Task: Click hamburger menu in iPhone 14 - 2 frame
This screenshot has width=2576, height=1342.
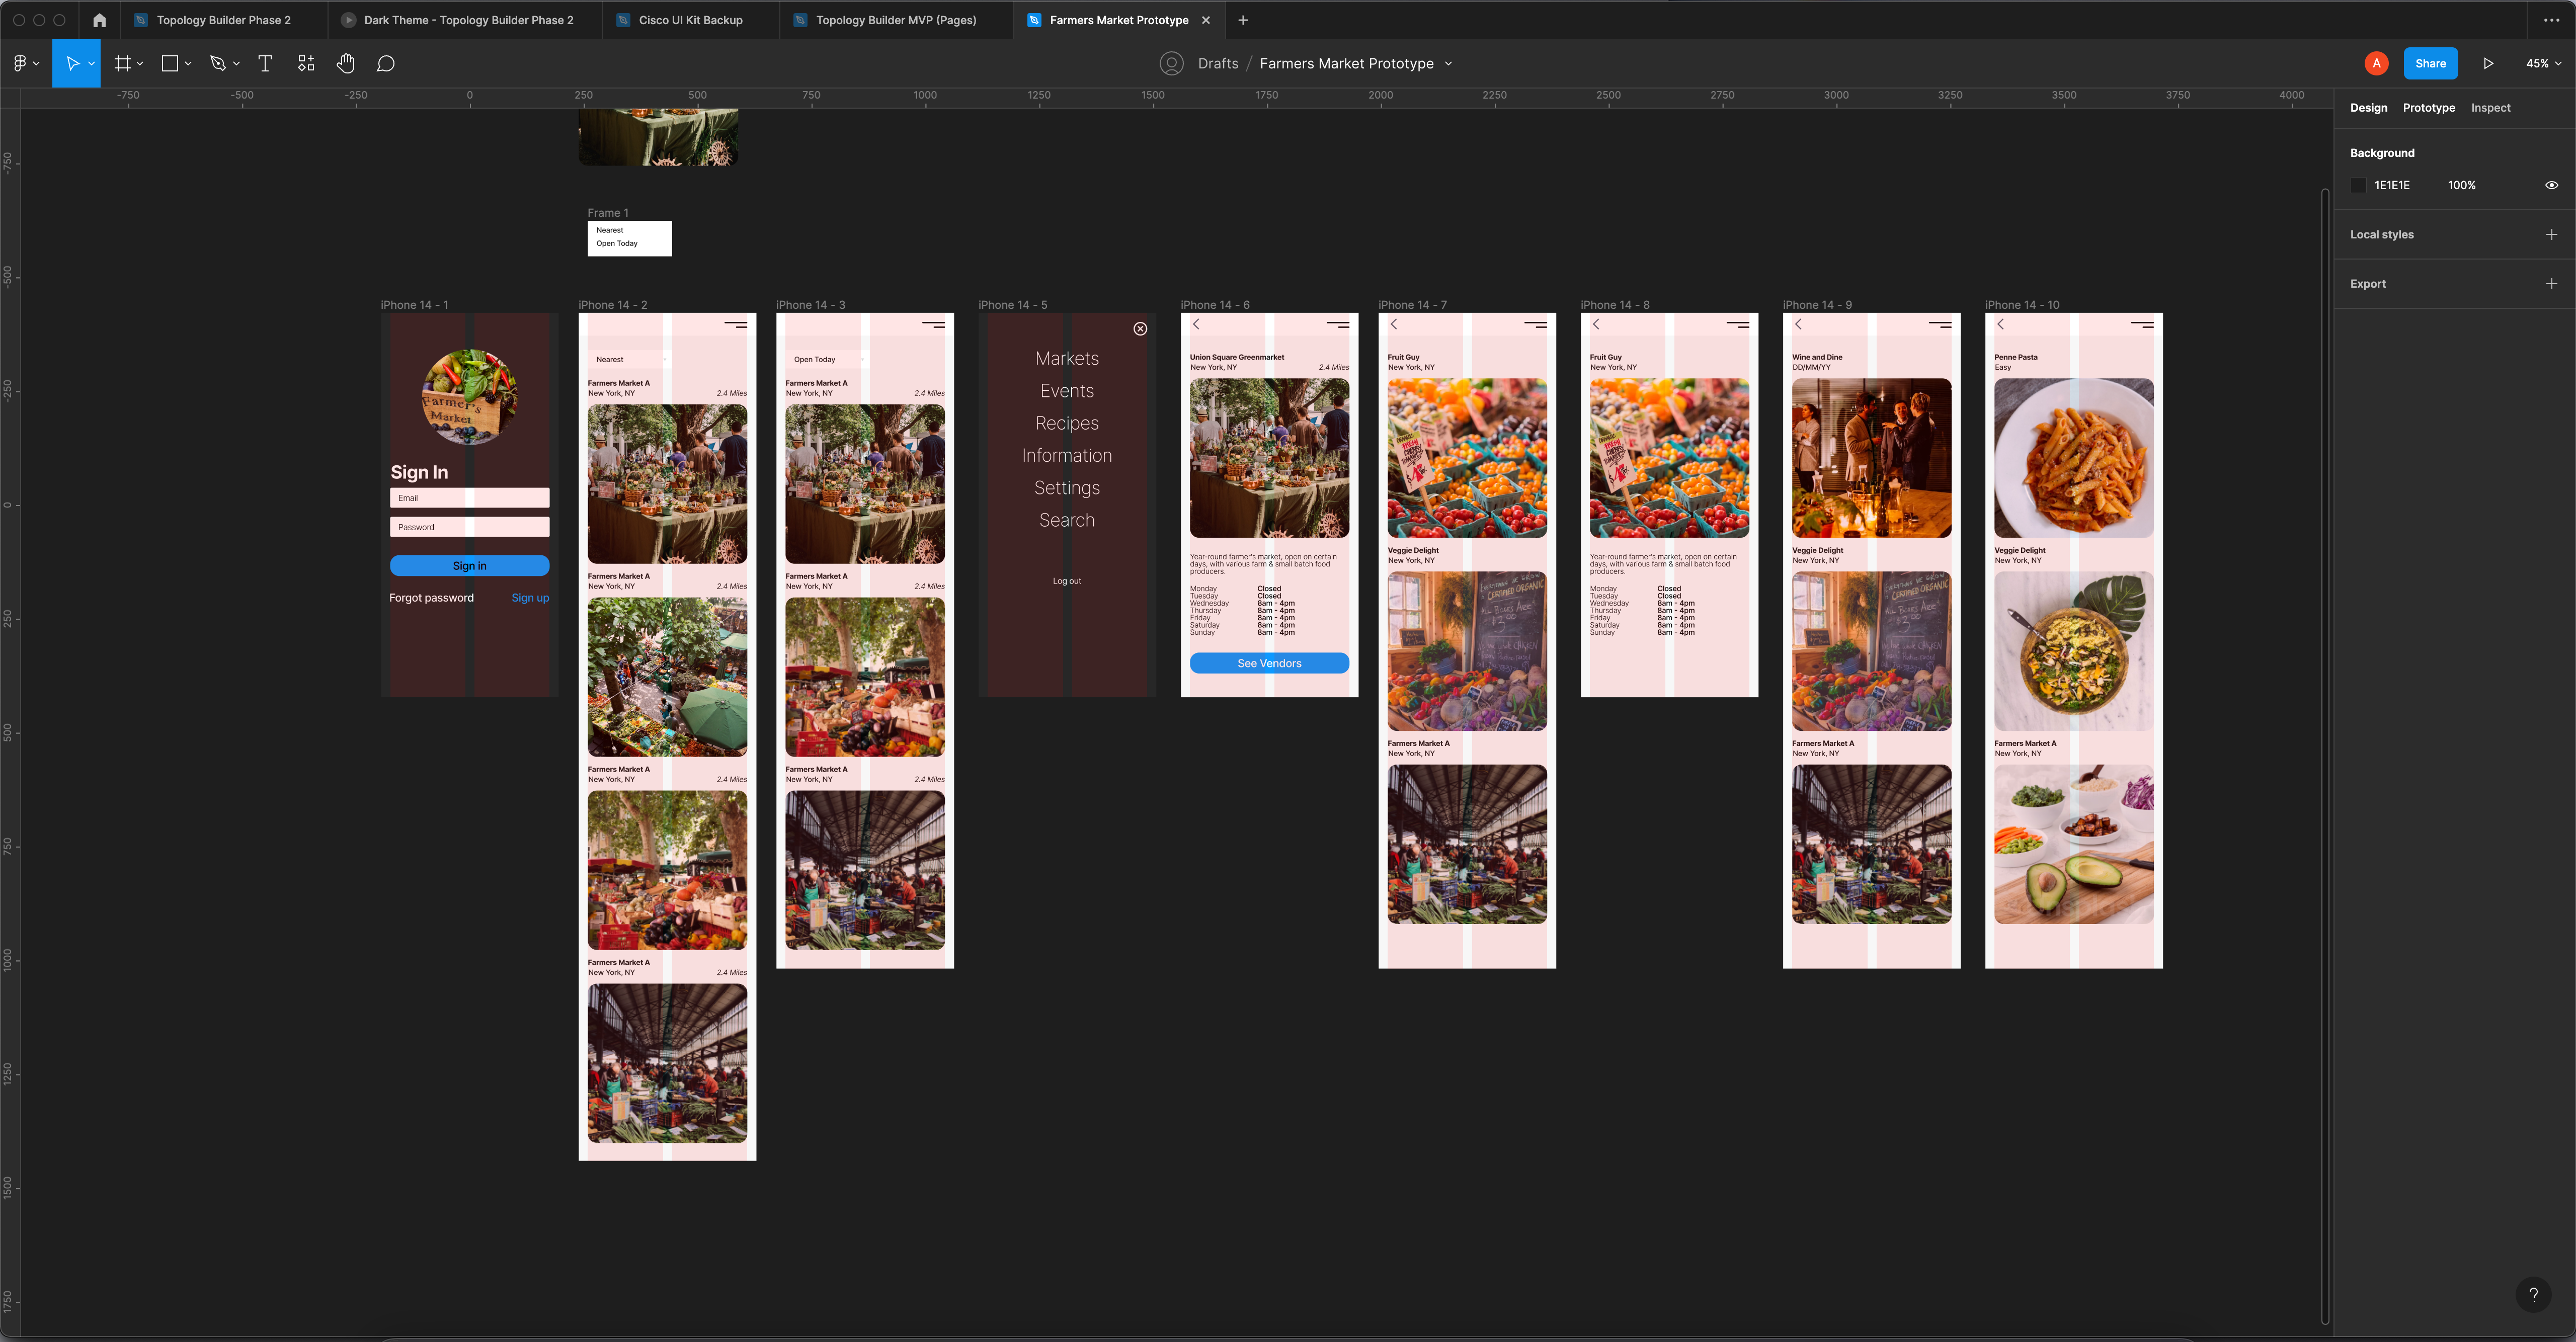Action: coord(736,324)
